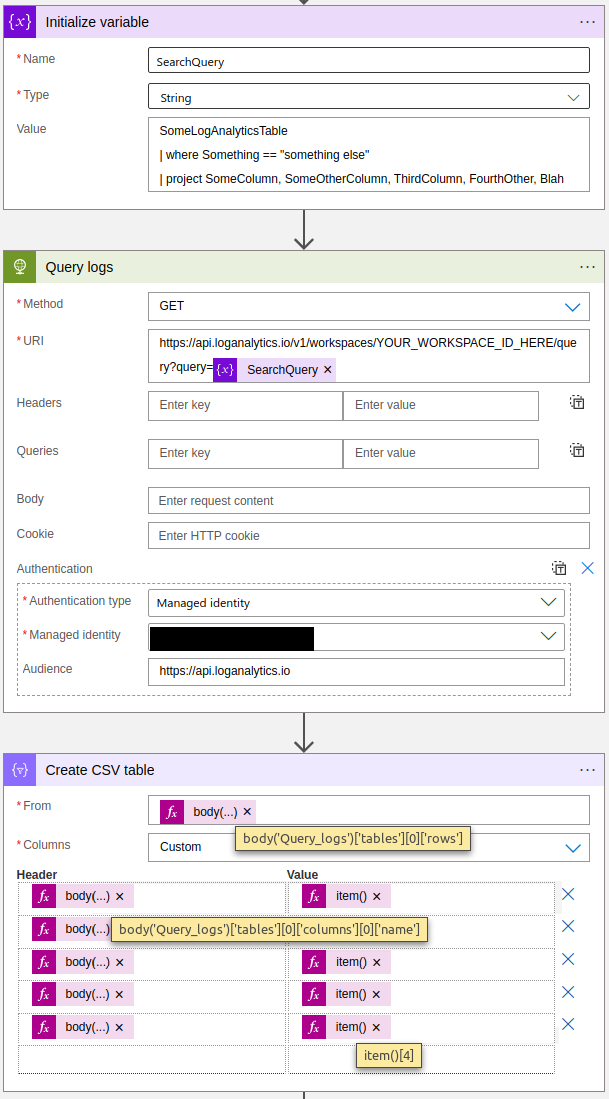Click the empty Header cell in last row
Image resolution: width=609 pixels, height=1099 pixels.
(151, 1059)
